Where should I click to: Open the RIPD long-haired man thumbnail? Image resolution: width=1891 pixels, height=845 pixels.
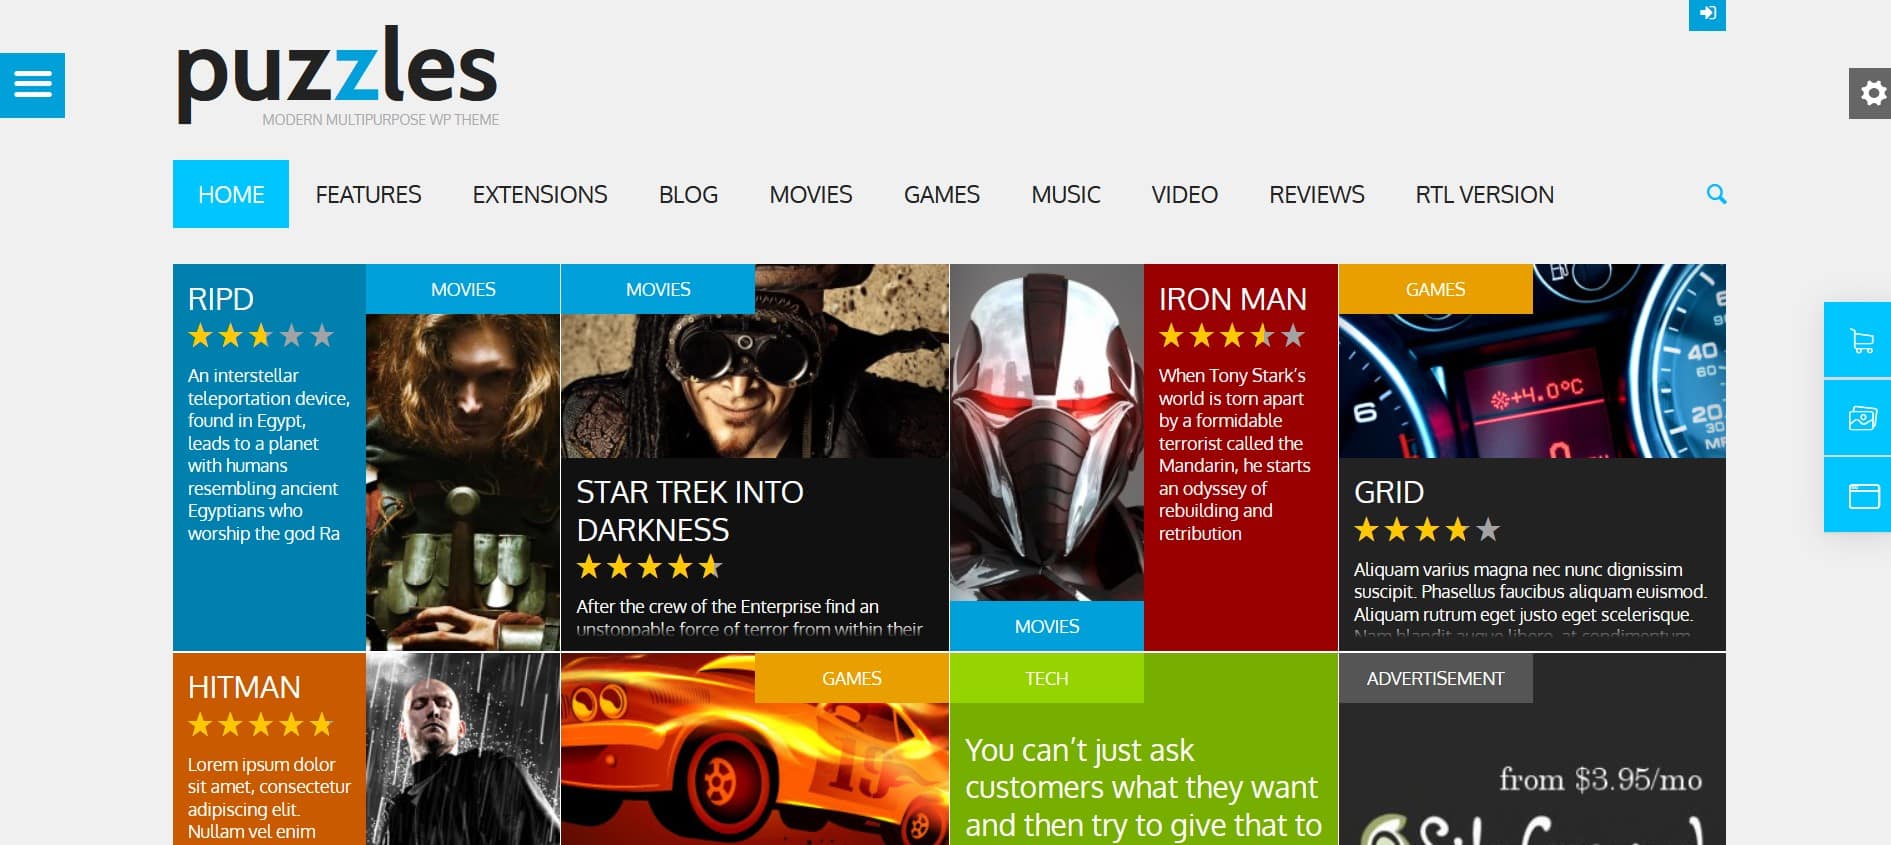(463, 482)
